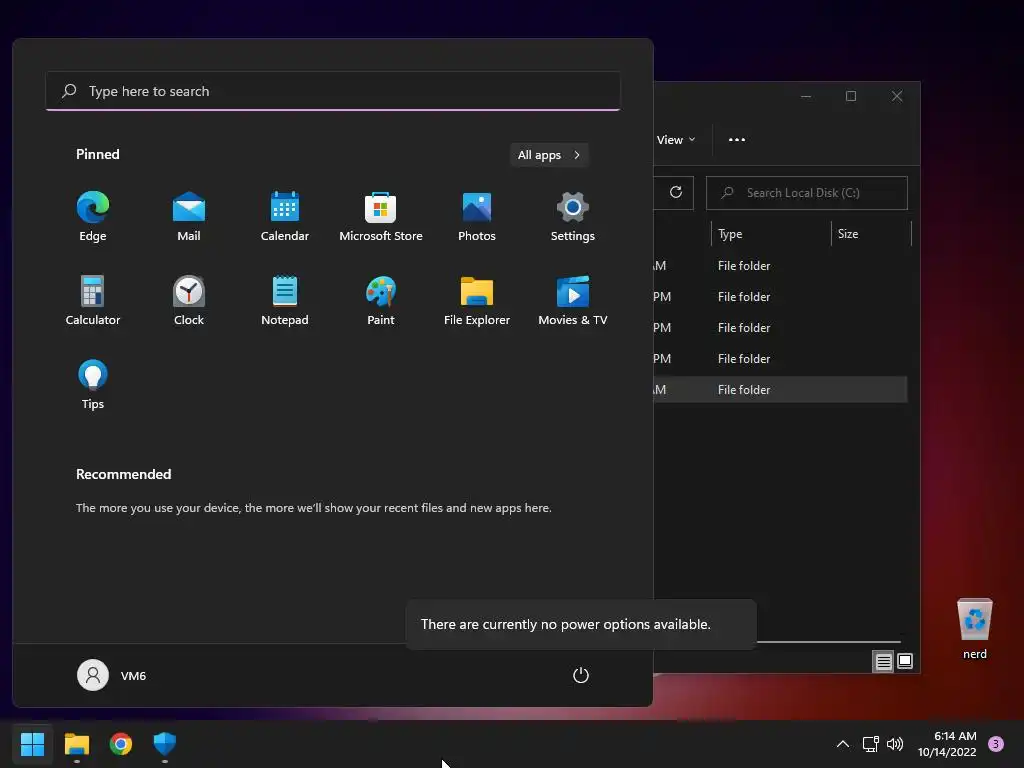The image size is (1024, 768).
Task: Switch File Explorer to large icons view
Action: tap(905, 661)
